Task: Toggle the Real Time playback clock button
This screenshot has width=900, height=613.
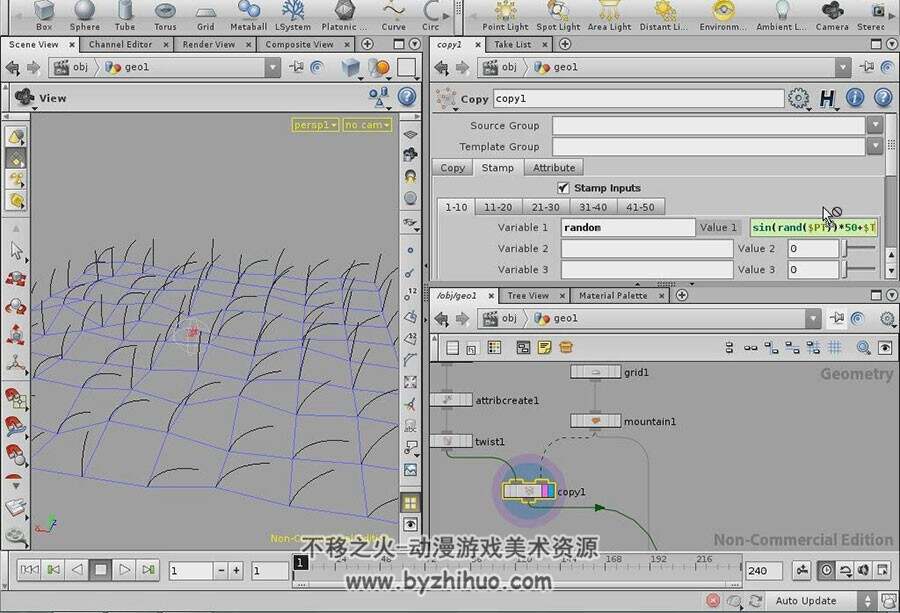Action: pyautogui.click(x=825, y=570)
